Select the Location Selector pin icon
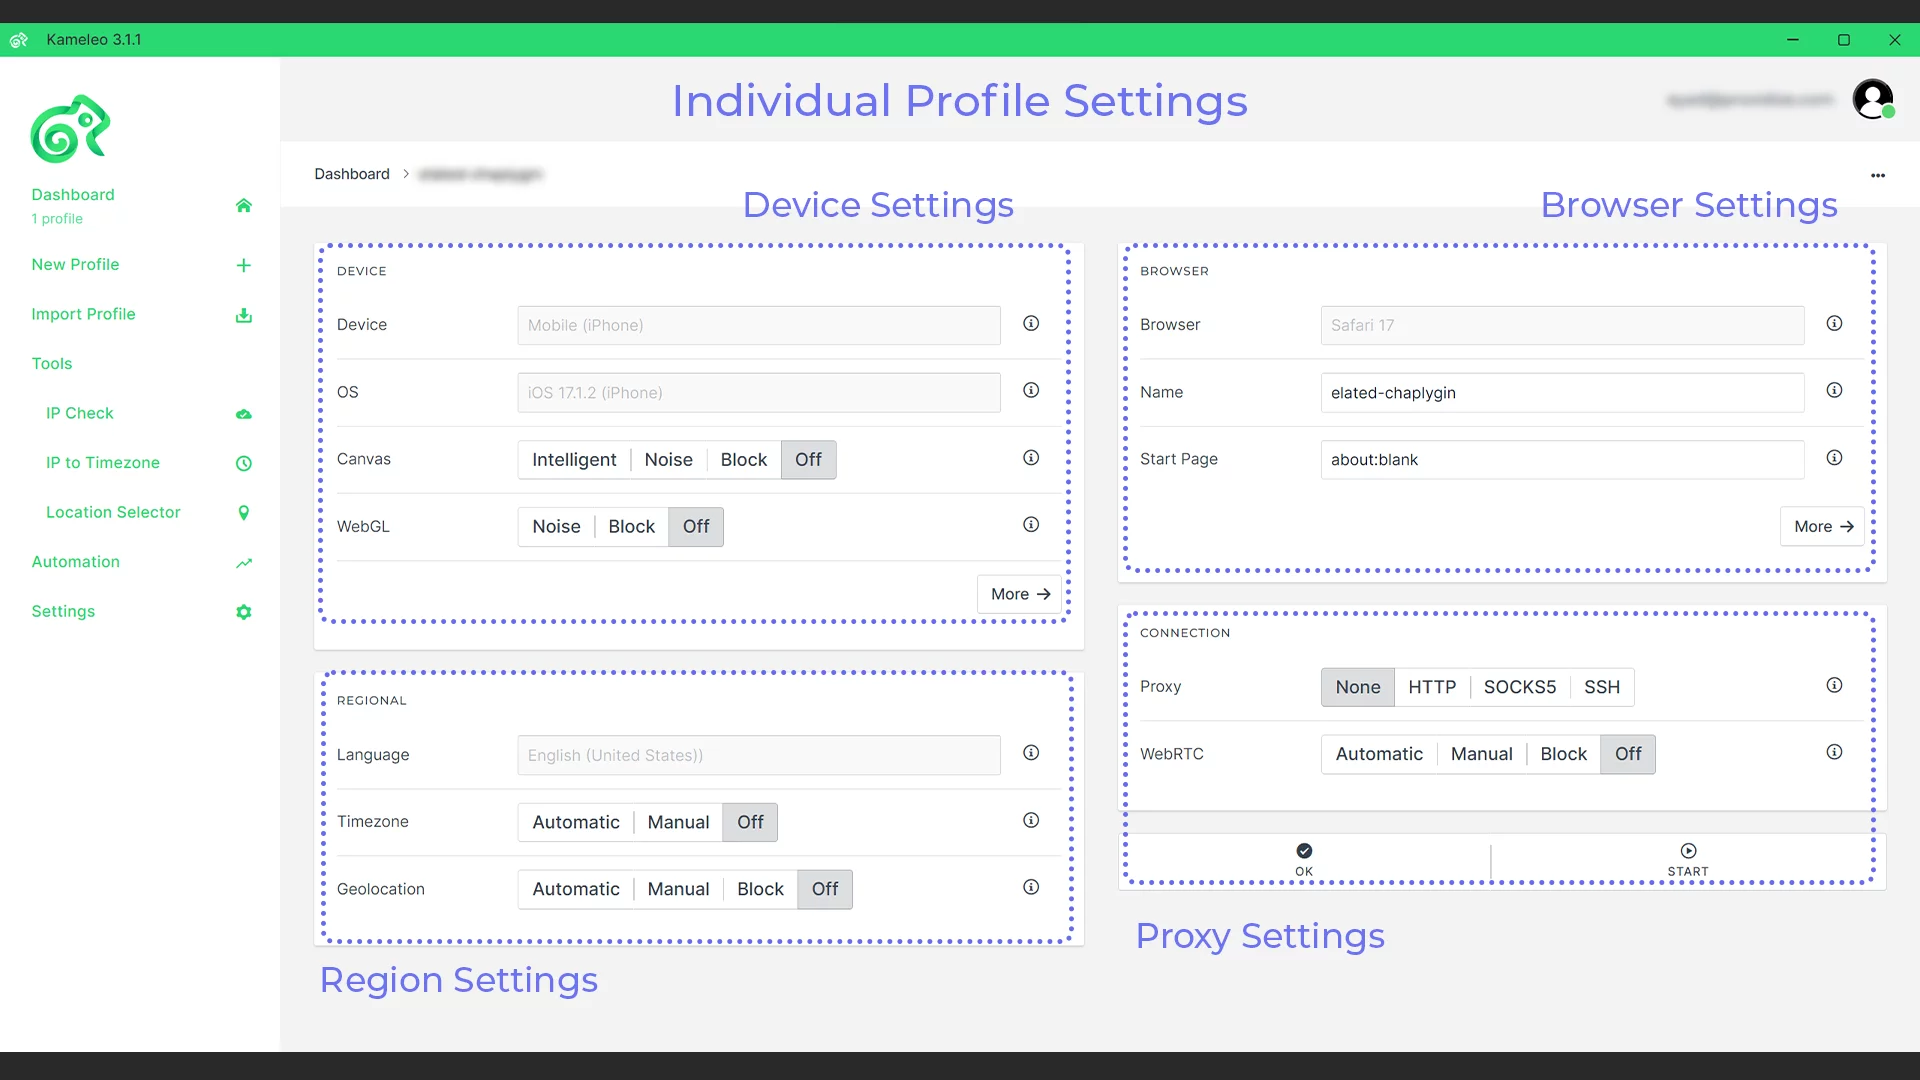 (244, 512)
